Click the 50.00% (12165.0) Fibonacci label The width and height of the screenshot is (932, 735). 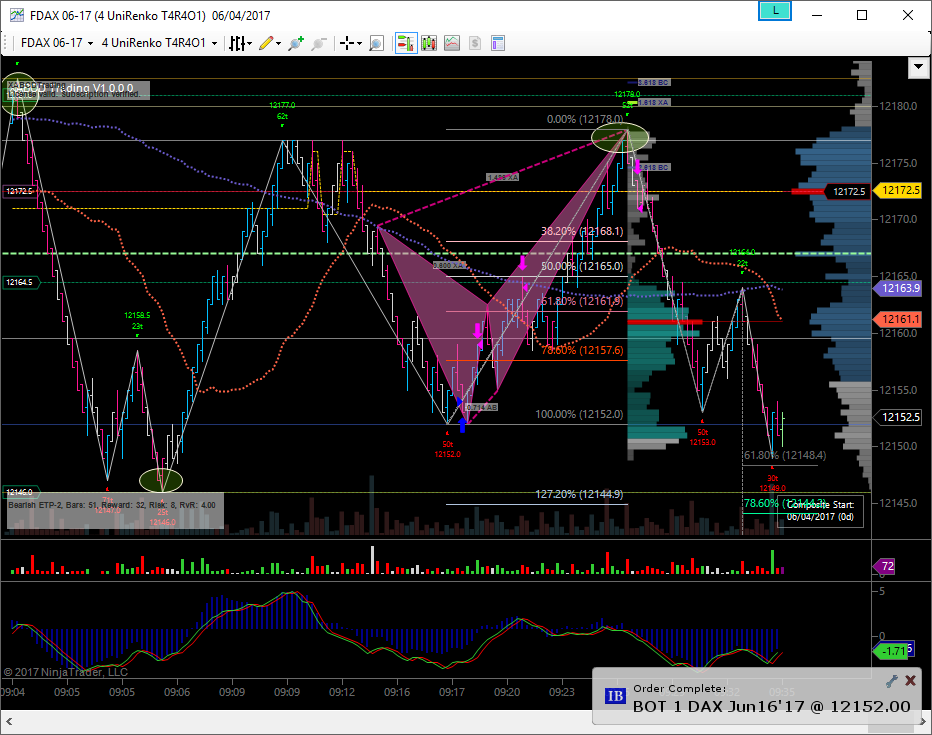(x=582, y=266)
